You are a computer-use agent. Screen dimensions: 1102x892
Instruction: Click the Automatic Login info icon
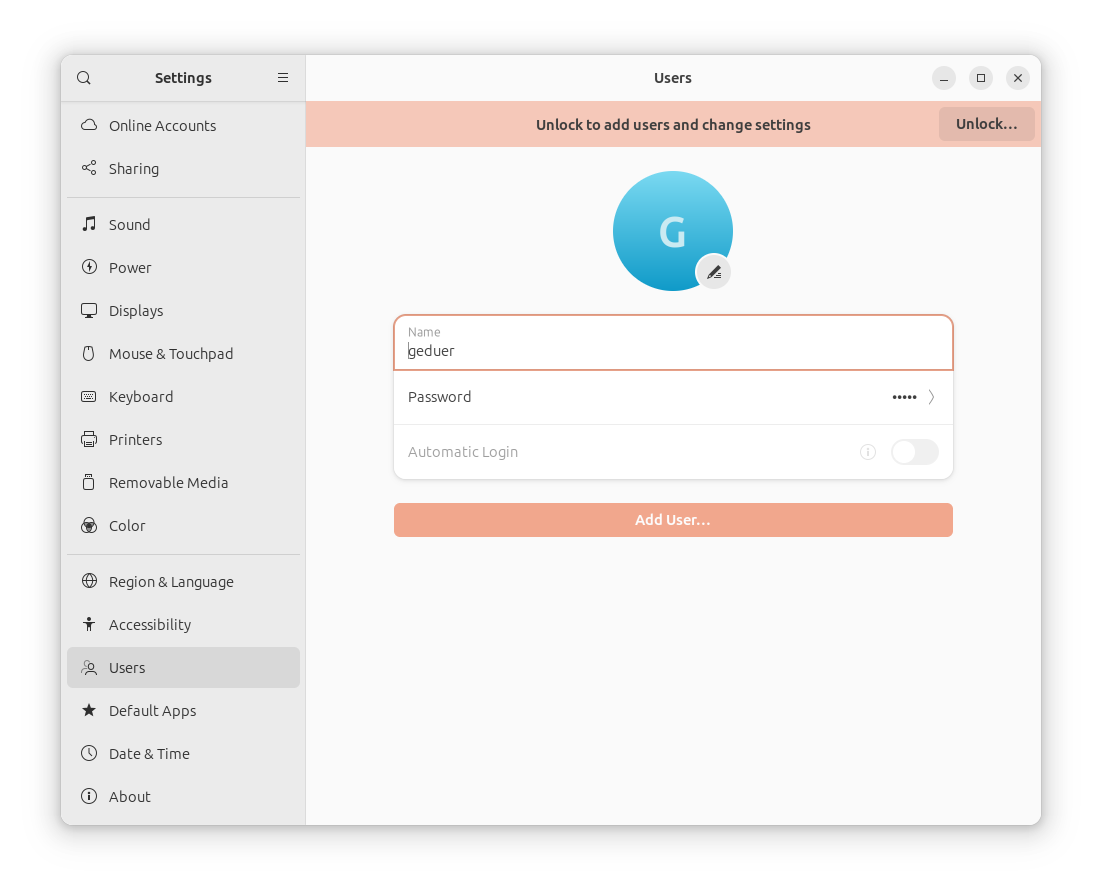868,452
